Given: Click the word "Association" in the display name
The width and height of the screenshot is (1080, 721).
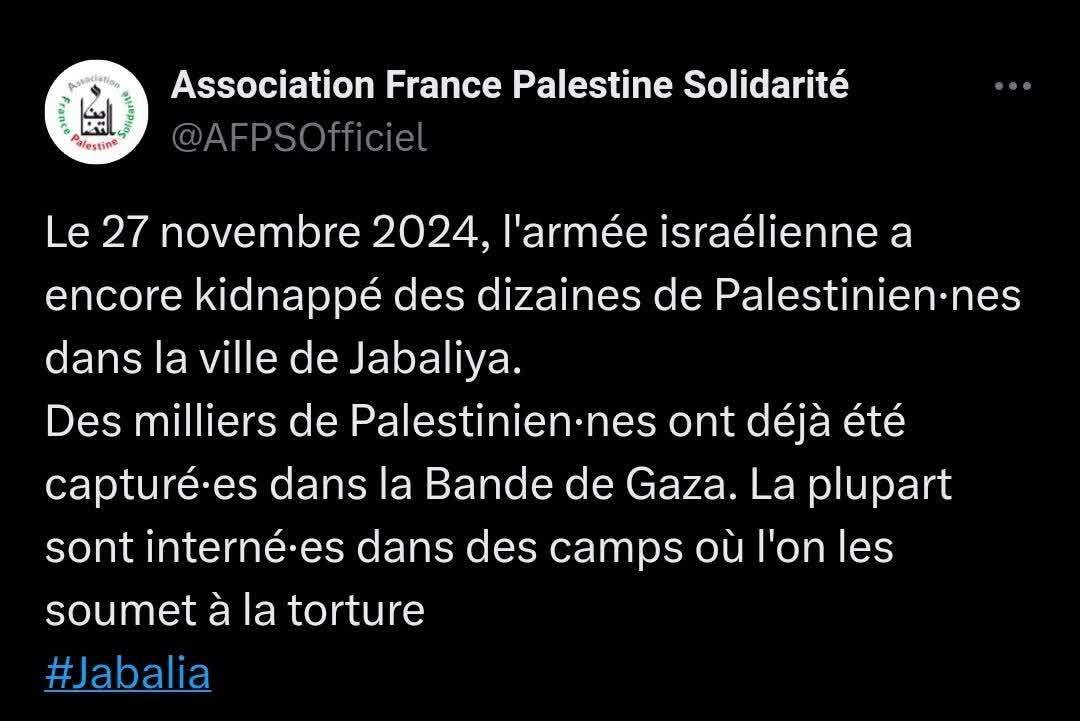Looking at the screenshot, I should pos(273,85).
